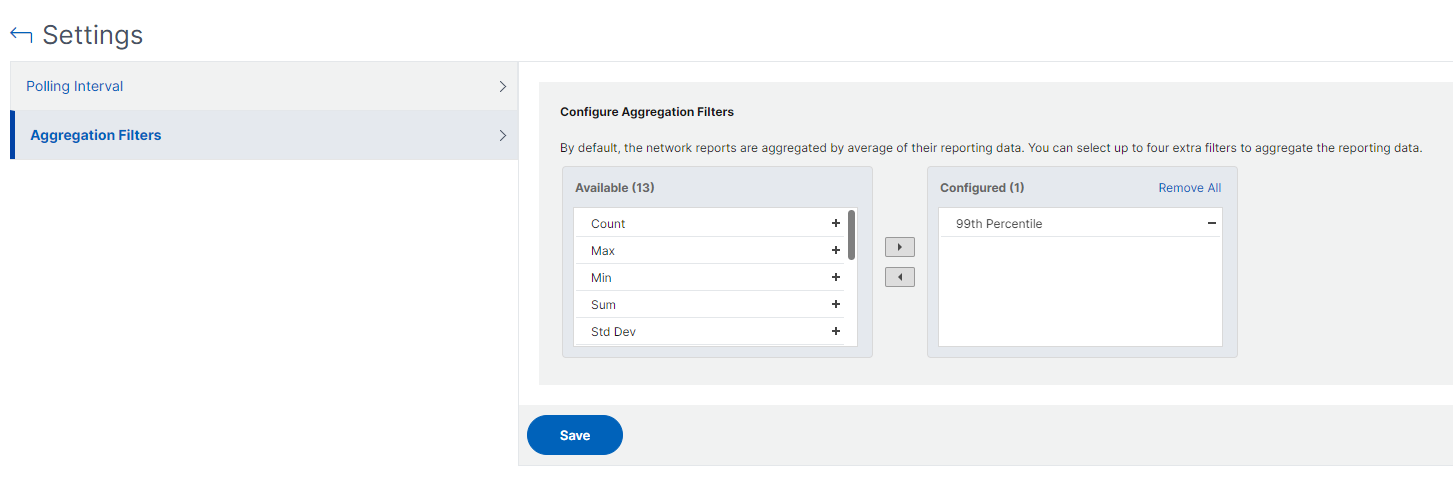Add the Max filter with plus icon
The image size is (1453, 497).
point(835,251)
